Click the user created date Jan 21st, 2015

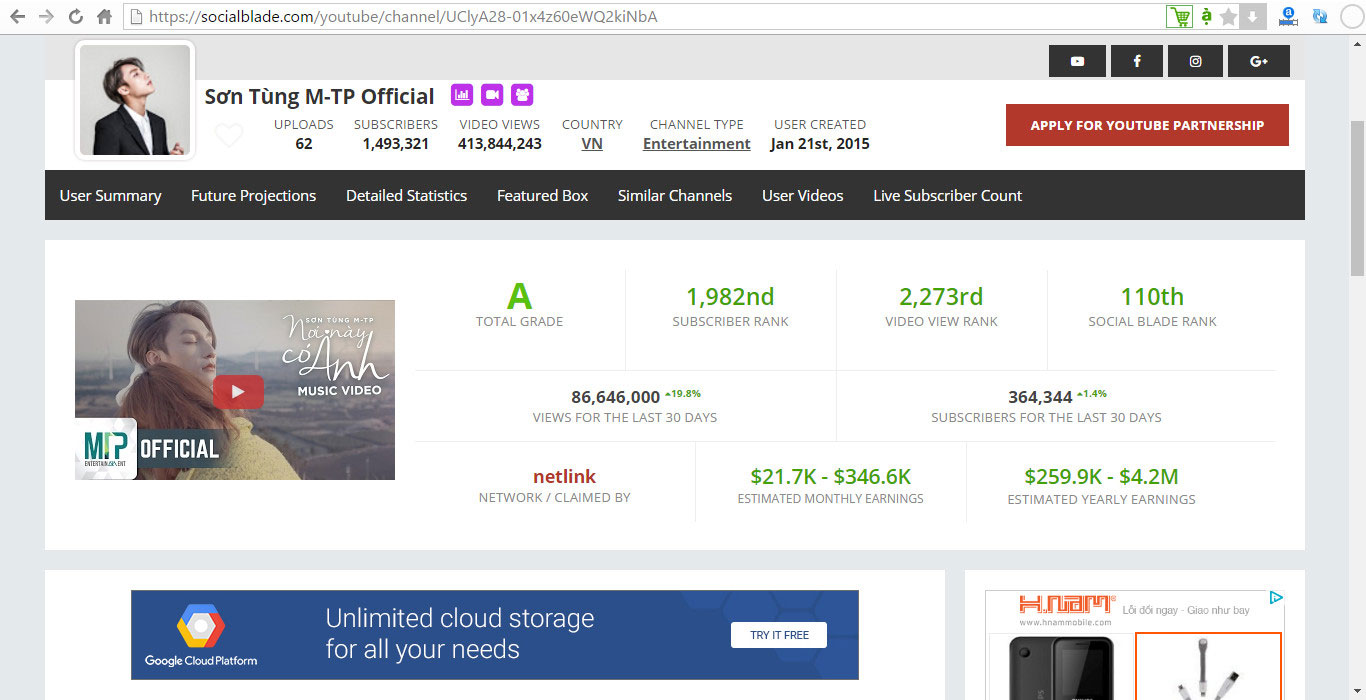point(820,144)
